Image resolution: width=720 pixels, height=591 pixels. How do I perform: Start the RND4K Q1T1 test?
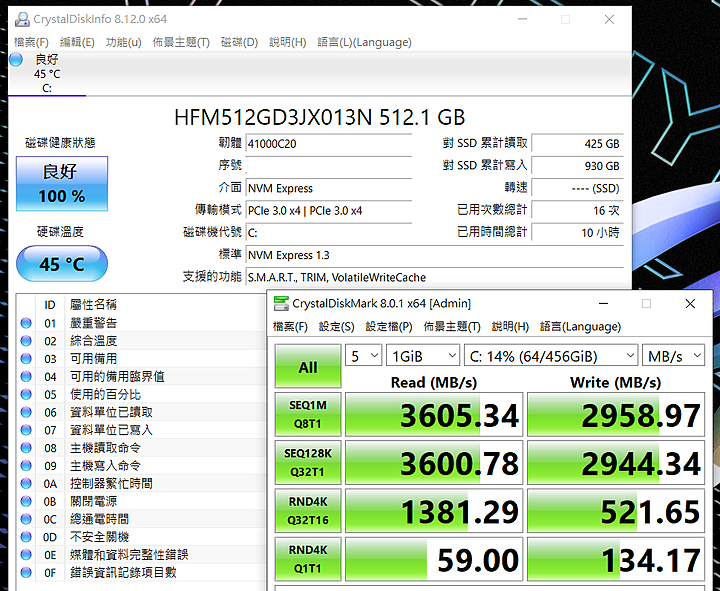308,559
